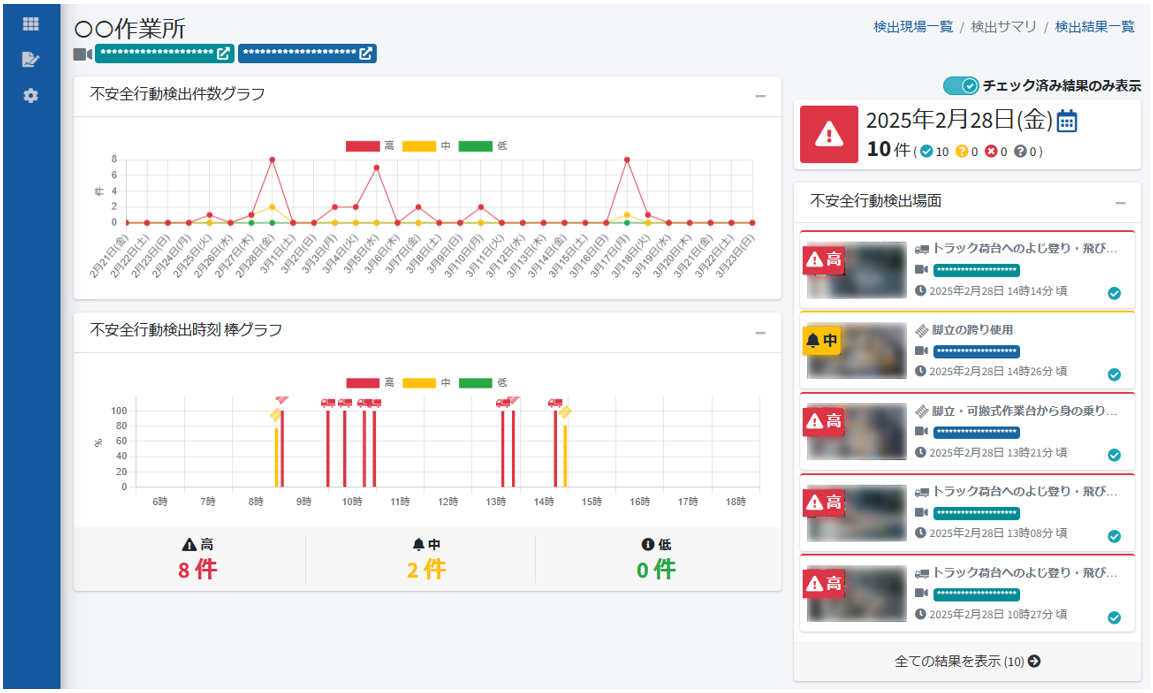Viewport: 1153px width, 693px height.
Task: Click 高 warning badge on 14時14分 thumbnail
Action: [x=824, y=260]
